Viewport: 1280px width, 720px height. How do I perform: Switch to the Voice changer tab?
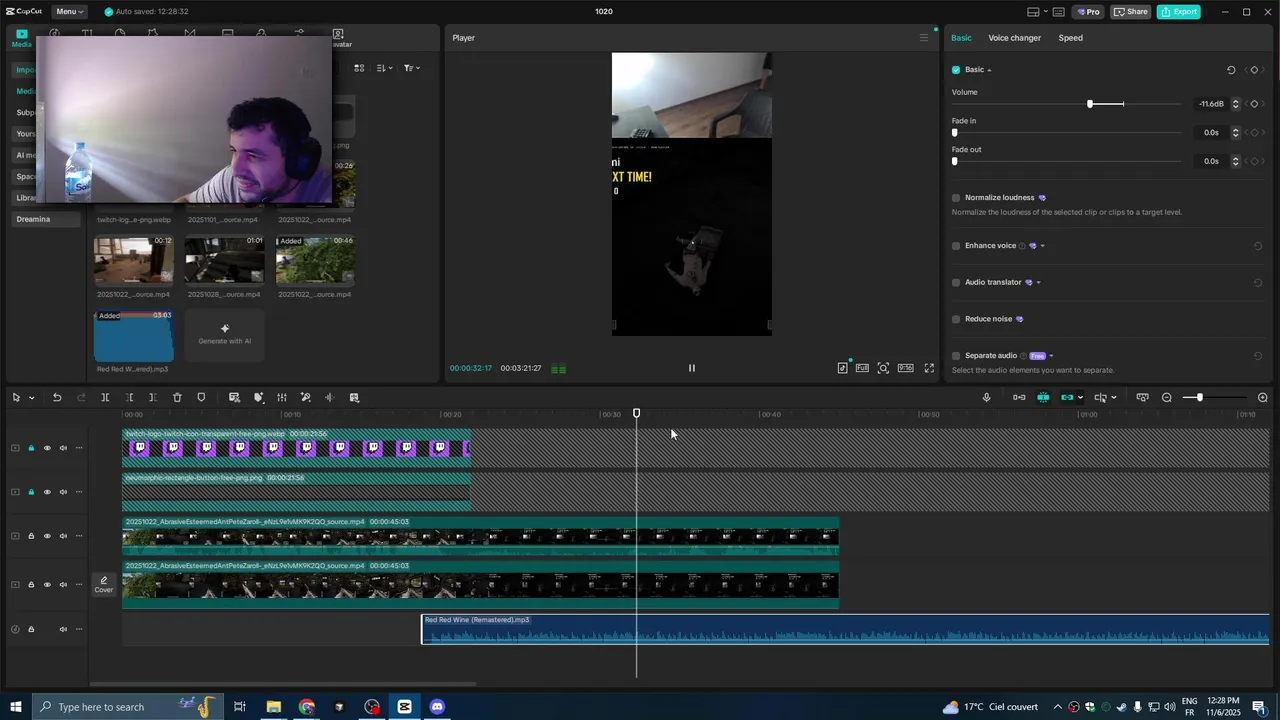click(1014, 38)
